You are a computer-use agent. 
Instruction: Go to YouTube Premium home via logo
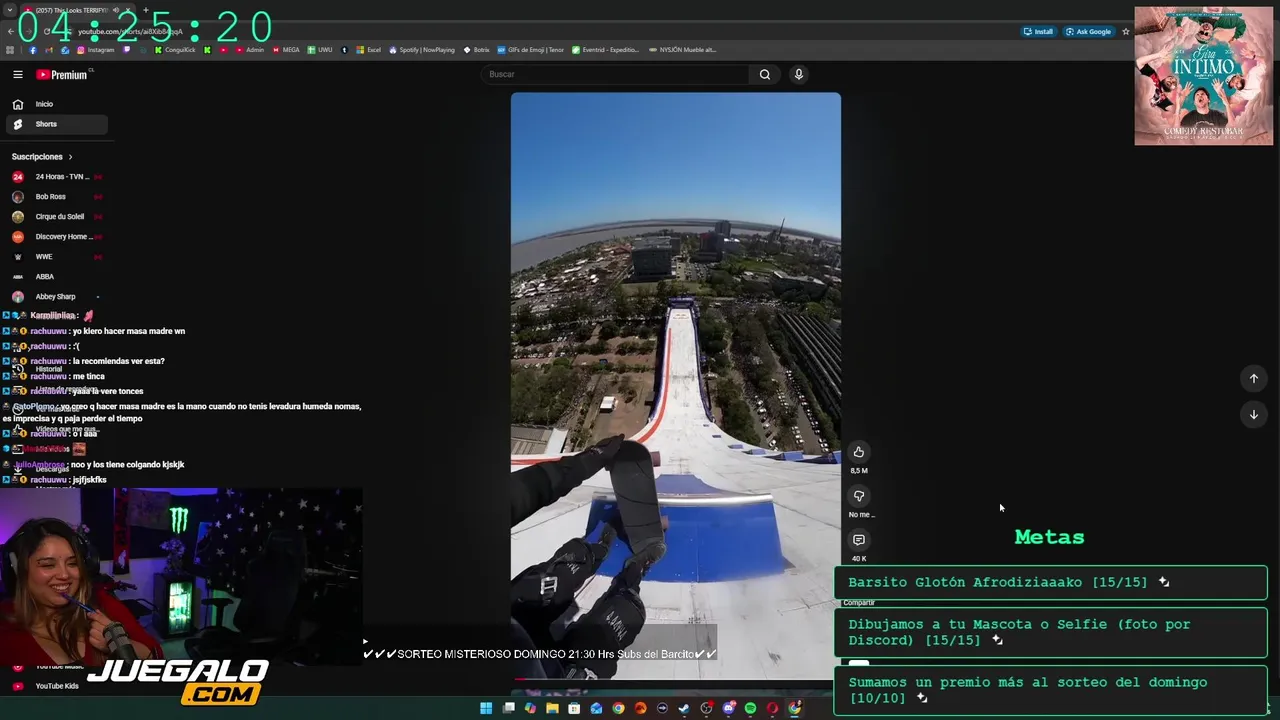tap(62, 74)
